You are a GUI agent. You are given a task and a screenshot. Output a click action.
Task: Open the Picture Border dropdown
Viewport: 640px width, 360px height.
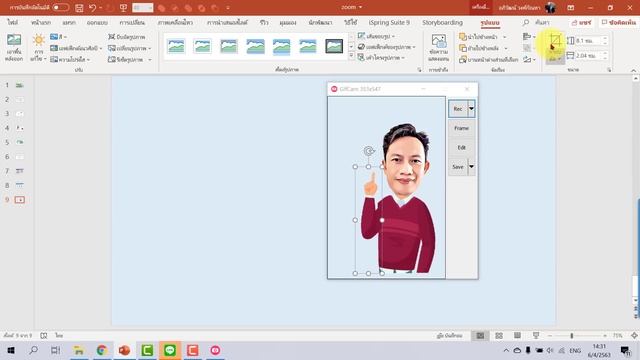(x=376, y=36)
